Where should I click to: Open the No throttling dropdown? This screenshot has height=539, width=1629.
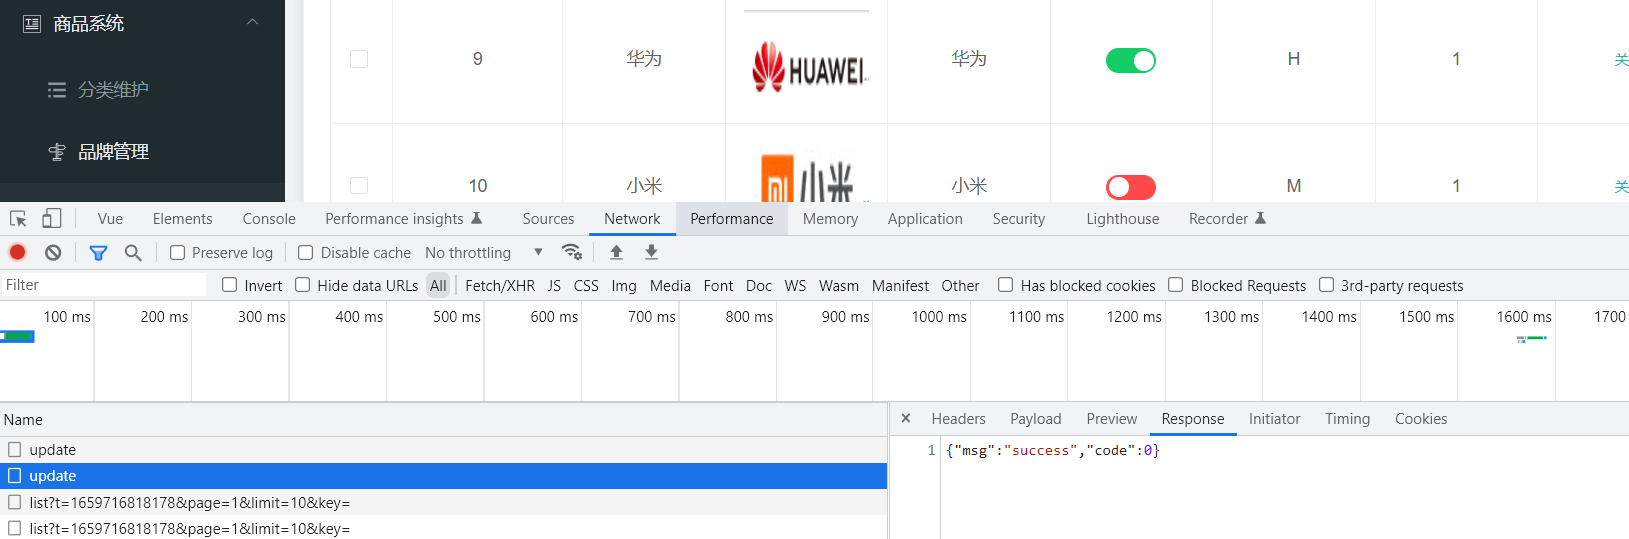pyautogui.click(x=484, y=253)
